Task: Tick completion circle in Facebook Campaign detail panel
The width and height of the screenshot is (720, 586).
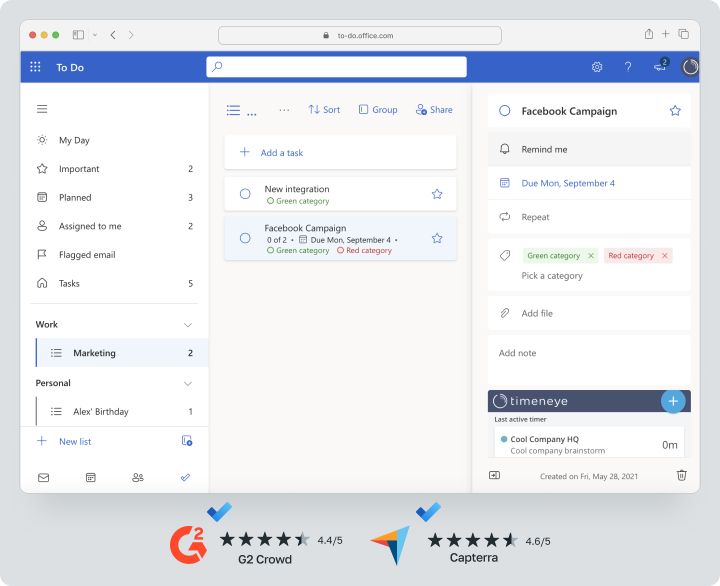Action: (505, 111)
